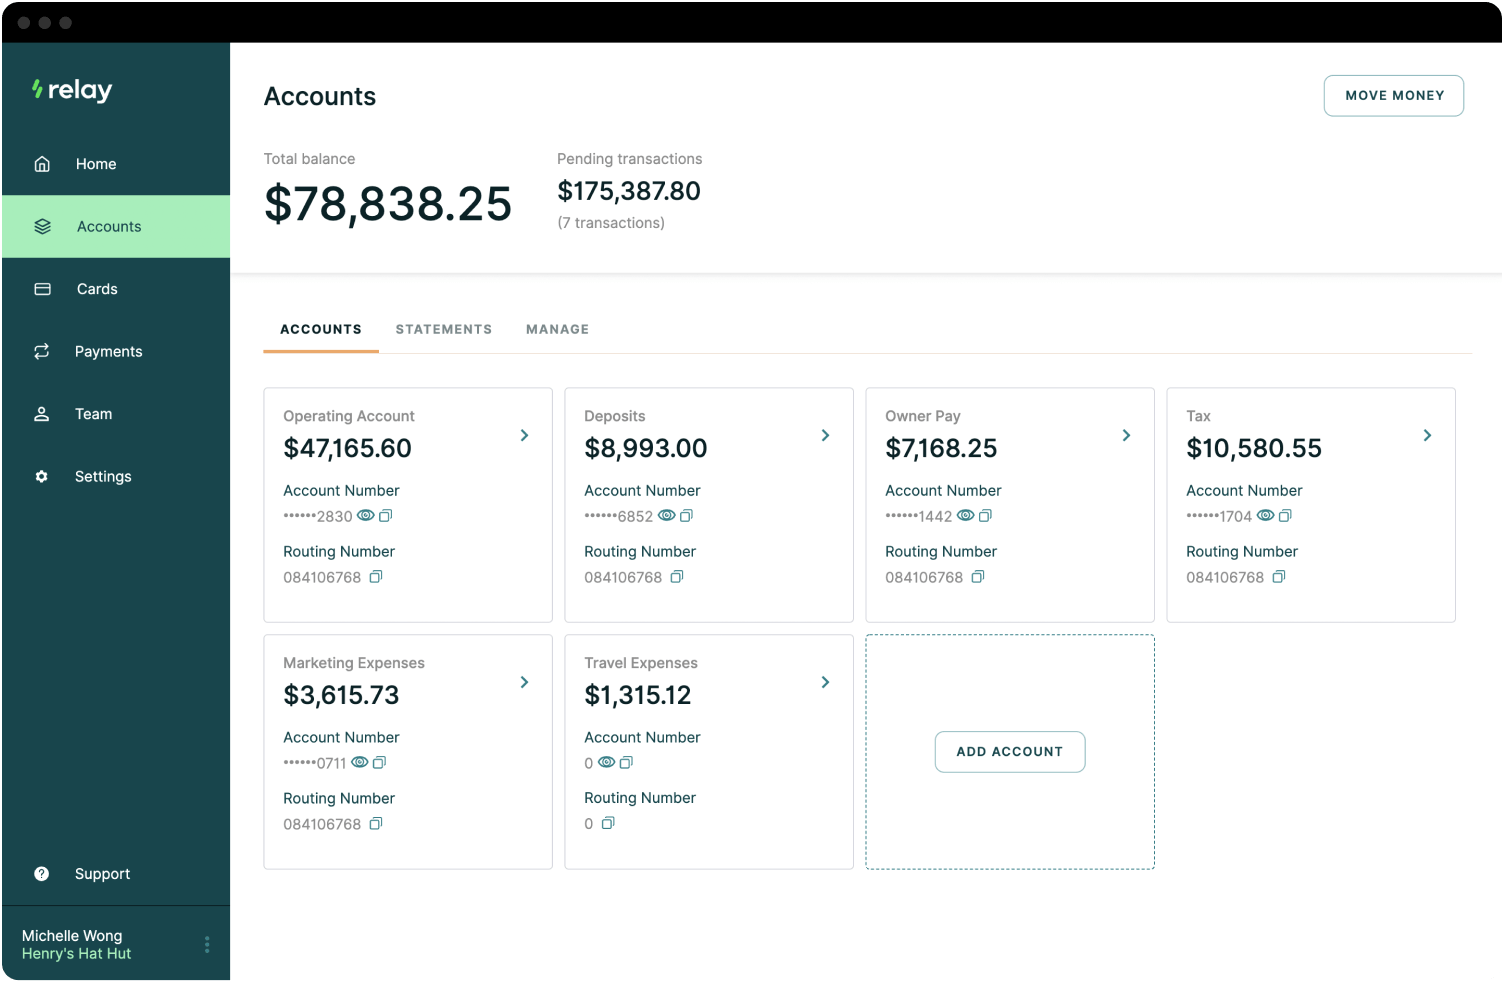Open the Cards section via card icon
The width and height of the screenshot is (1504, 982).
42,288
